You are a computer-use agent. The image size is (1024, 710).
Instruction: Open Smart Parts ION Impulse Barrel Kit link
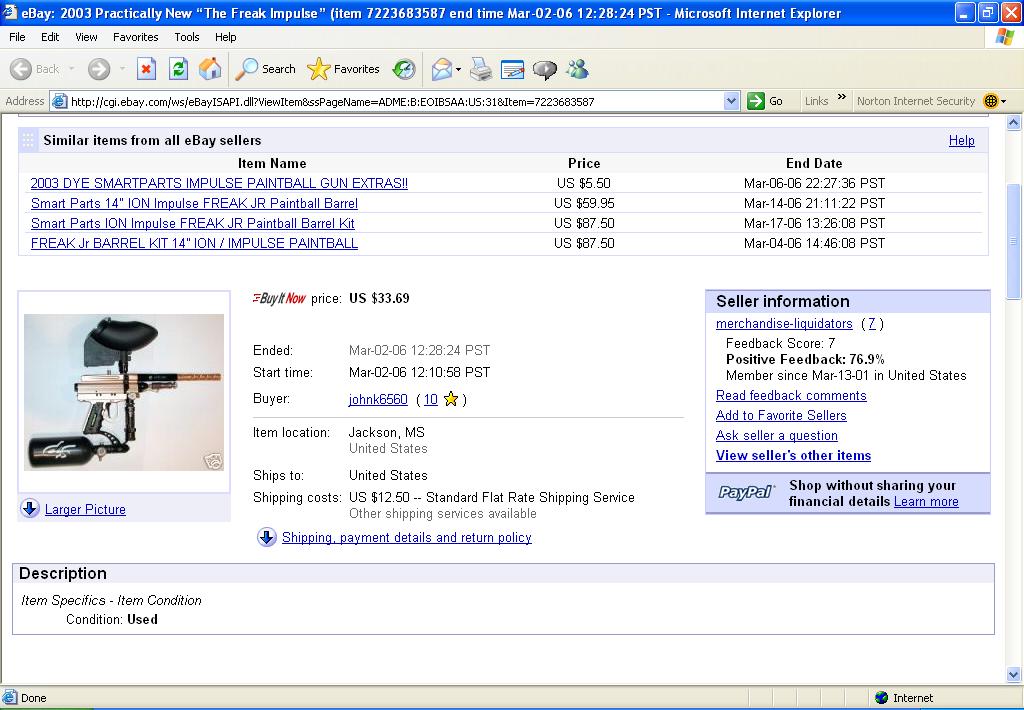(193, 223)
